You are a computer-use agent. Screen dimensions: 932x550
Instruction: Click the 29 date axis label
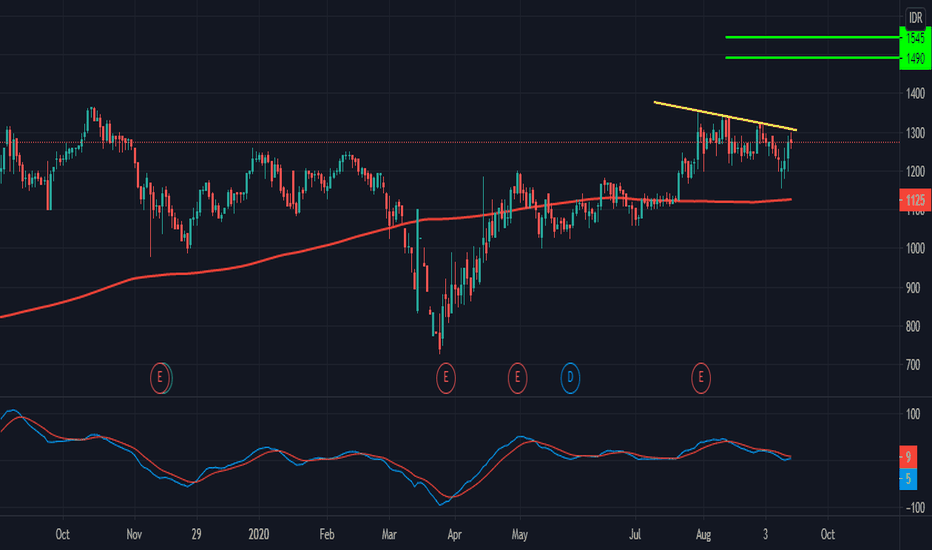click(x=196, y=535)
